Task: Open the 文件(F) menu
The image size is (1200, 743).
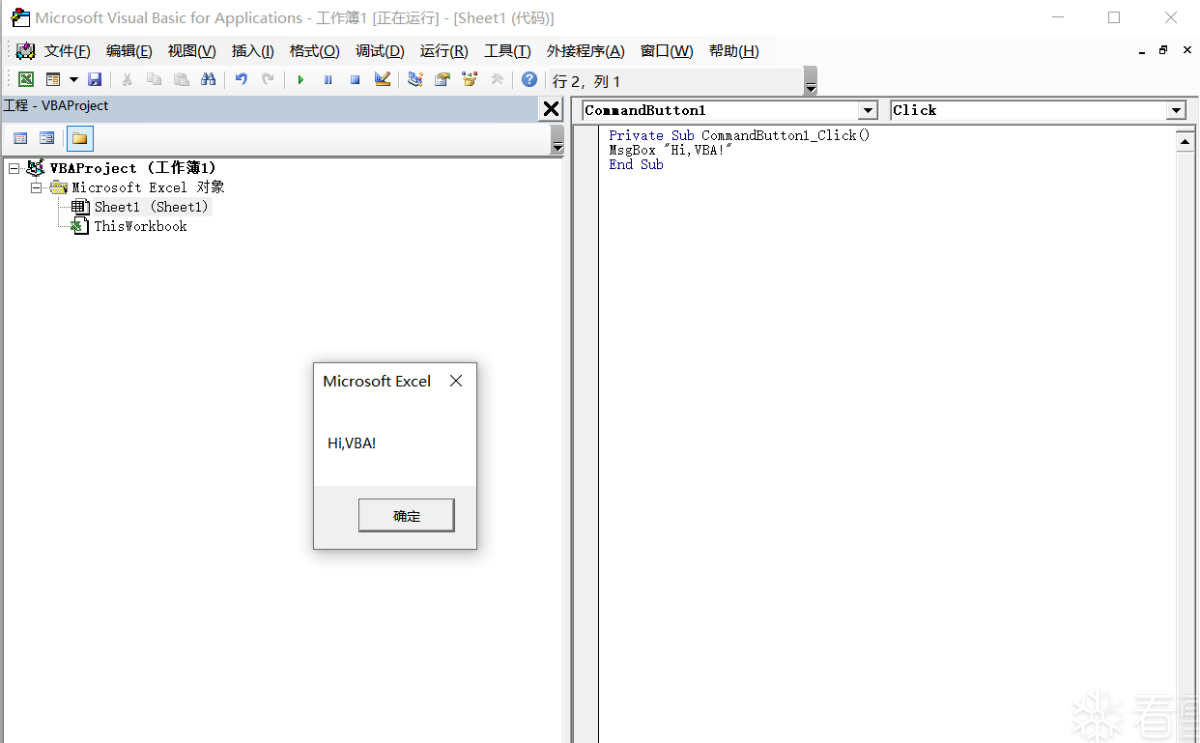Action: pos(67,51)
